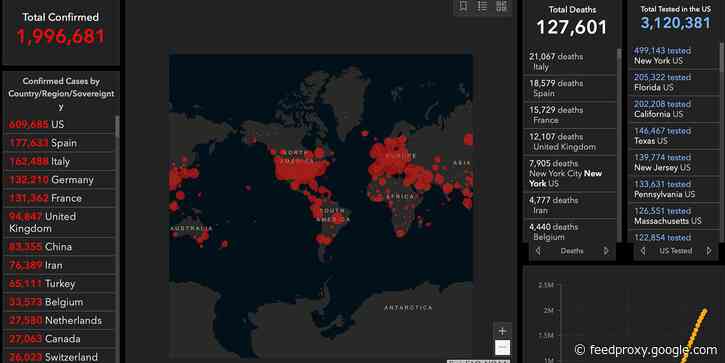Open the map legend list icon

tap(482, 6)
